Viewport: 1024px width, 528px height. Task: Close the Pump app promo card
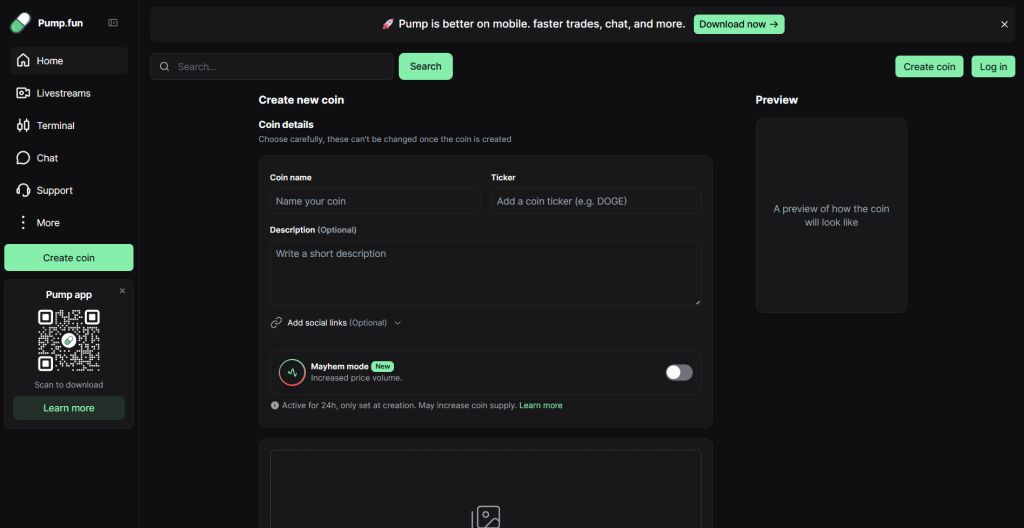(x=122, y=291)
